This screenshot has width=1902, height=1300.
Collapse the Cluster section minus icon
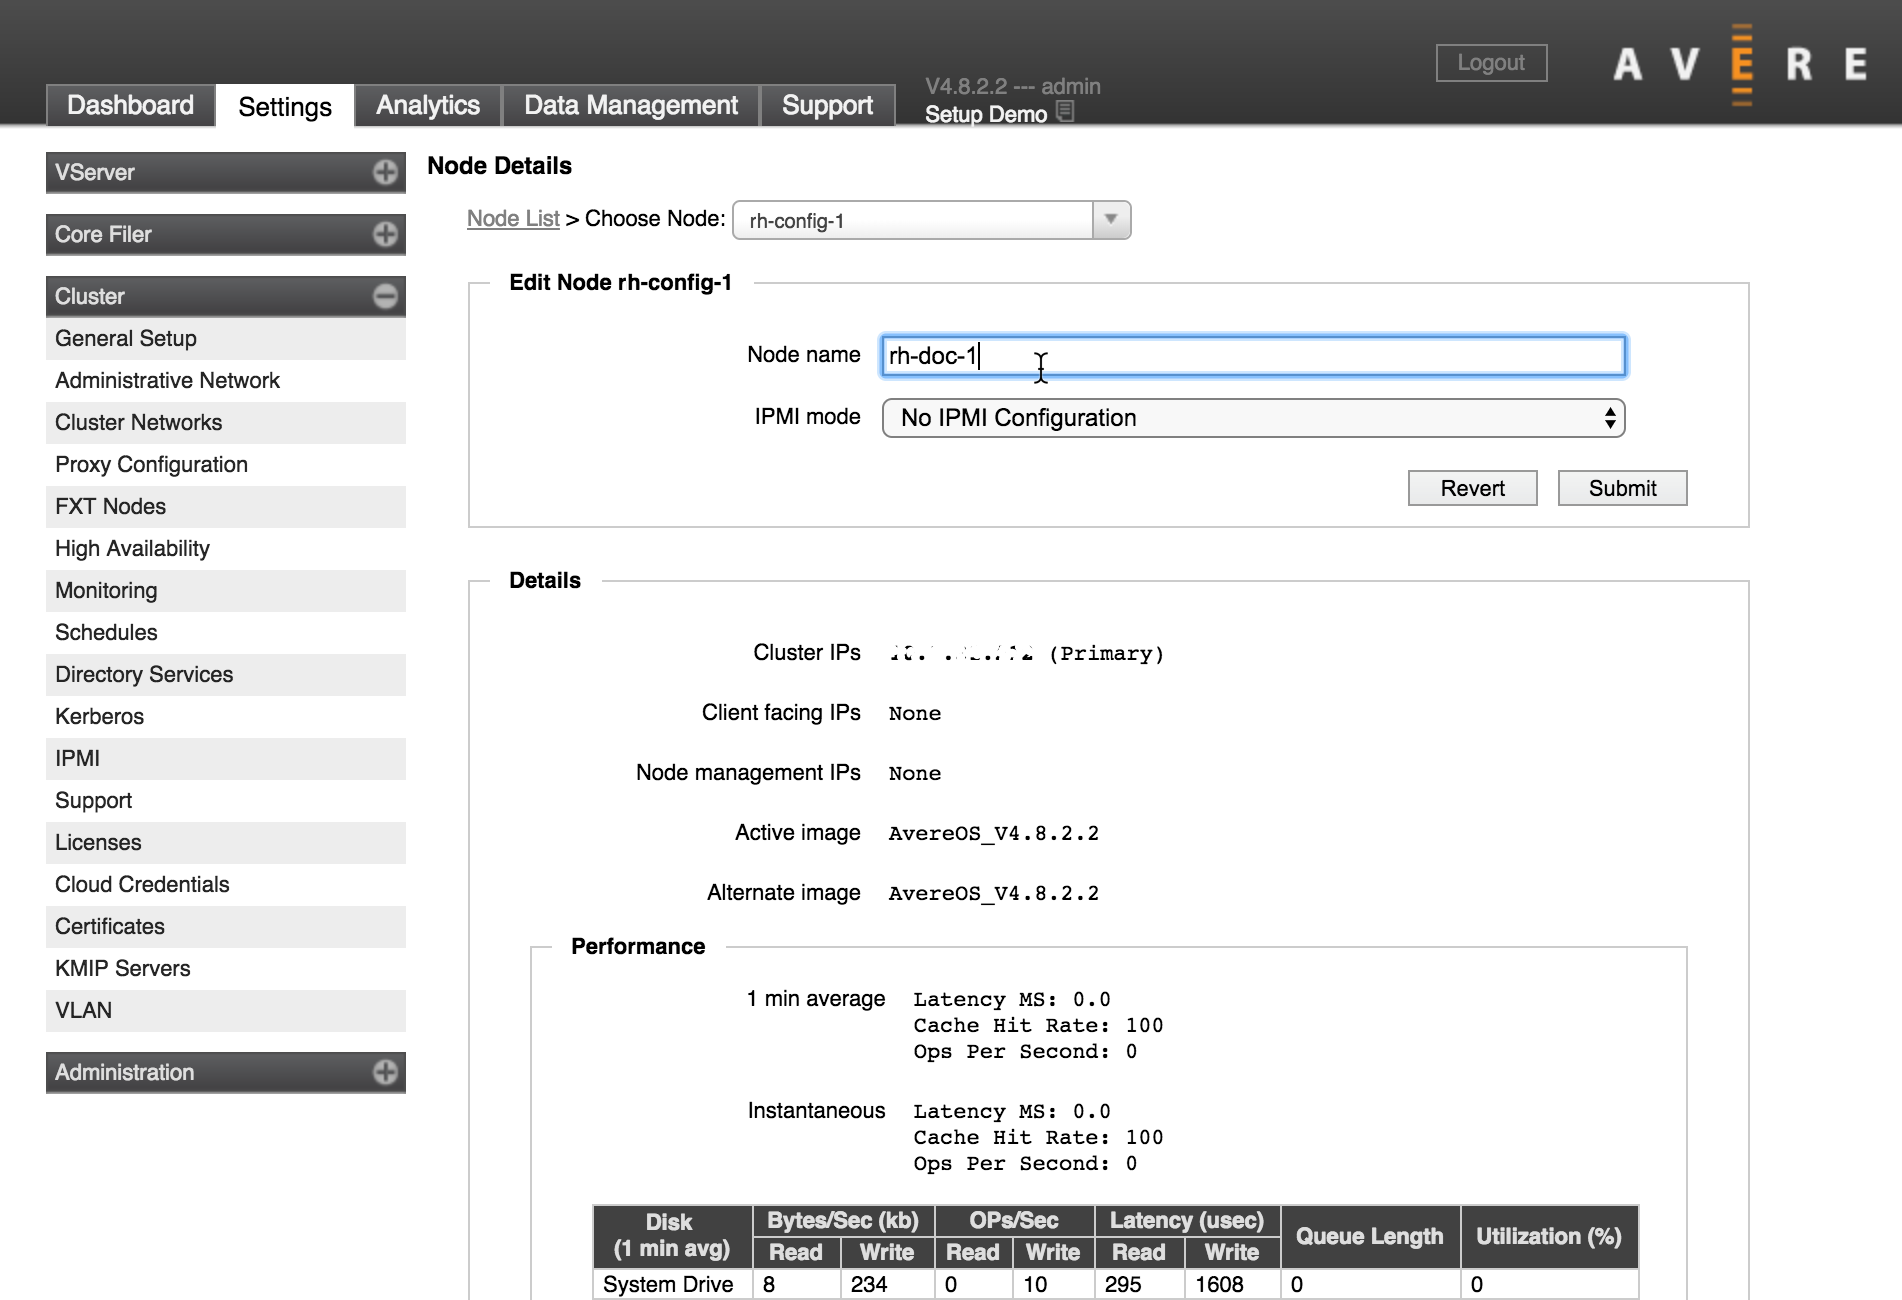tap(385, 296)
